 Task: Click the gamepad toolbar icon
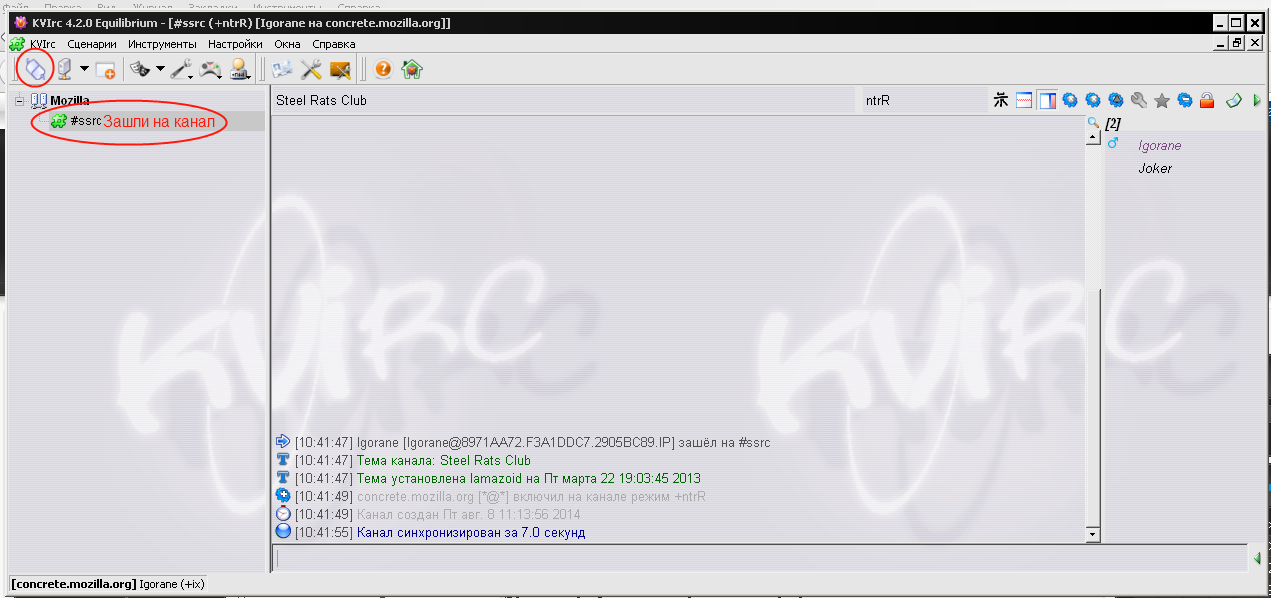pyautogui.click(x=211, y=69)
